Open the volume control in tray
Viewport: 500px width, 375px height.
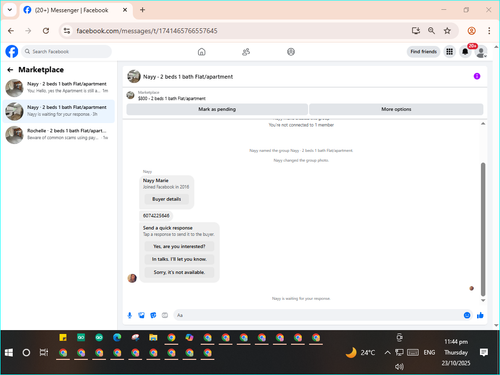(x=399, y=367)
